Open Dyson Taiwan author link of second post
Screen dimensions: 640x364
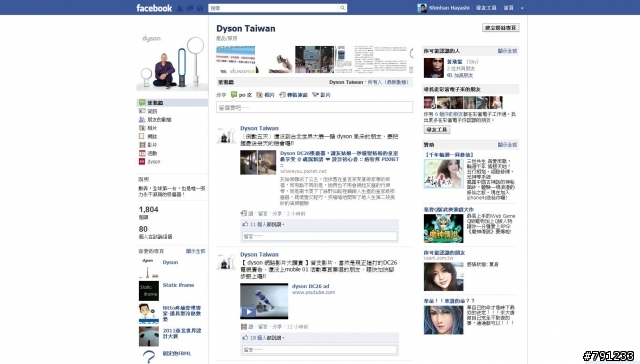pyautogui.click(x=259, y=254)
